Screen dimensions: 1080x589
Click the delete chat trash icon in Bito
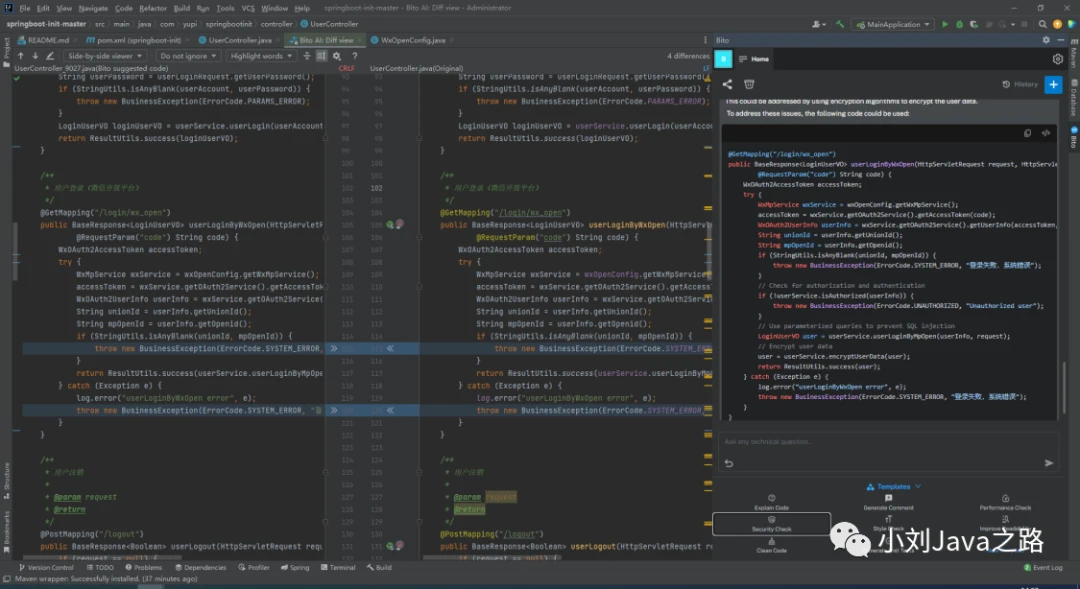tap(749, 85)
